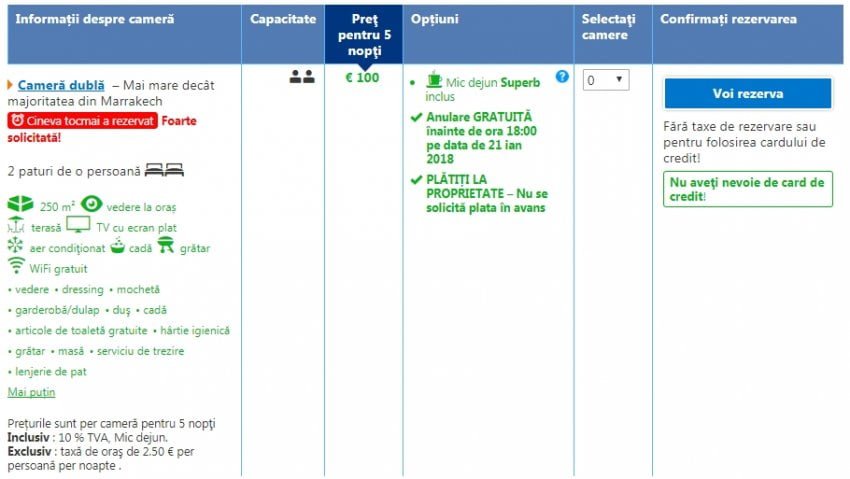Click the alarm clock icon in red badge

[17, 121]
